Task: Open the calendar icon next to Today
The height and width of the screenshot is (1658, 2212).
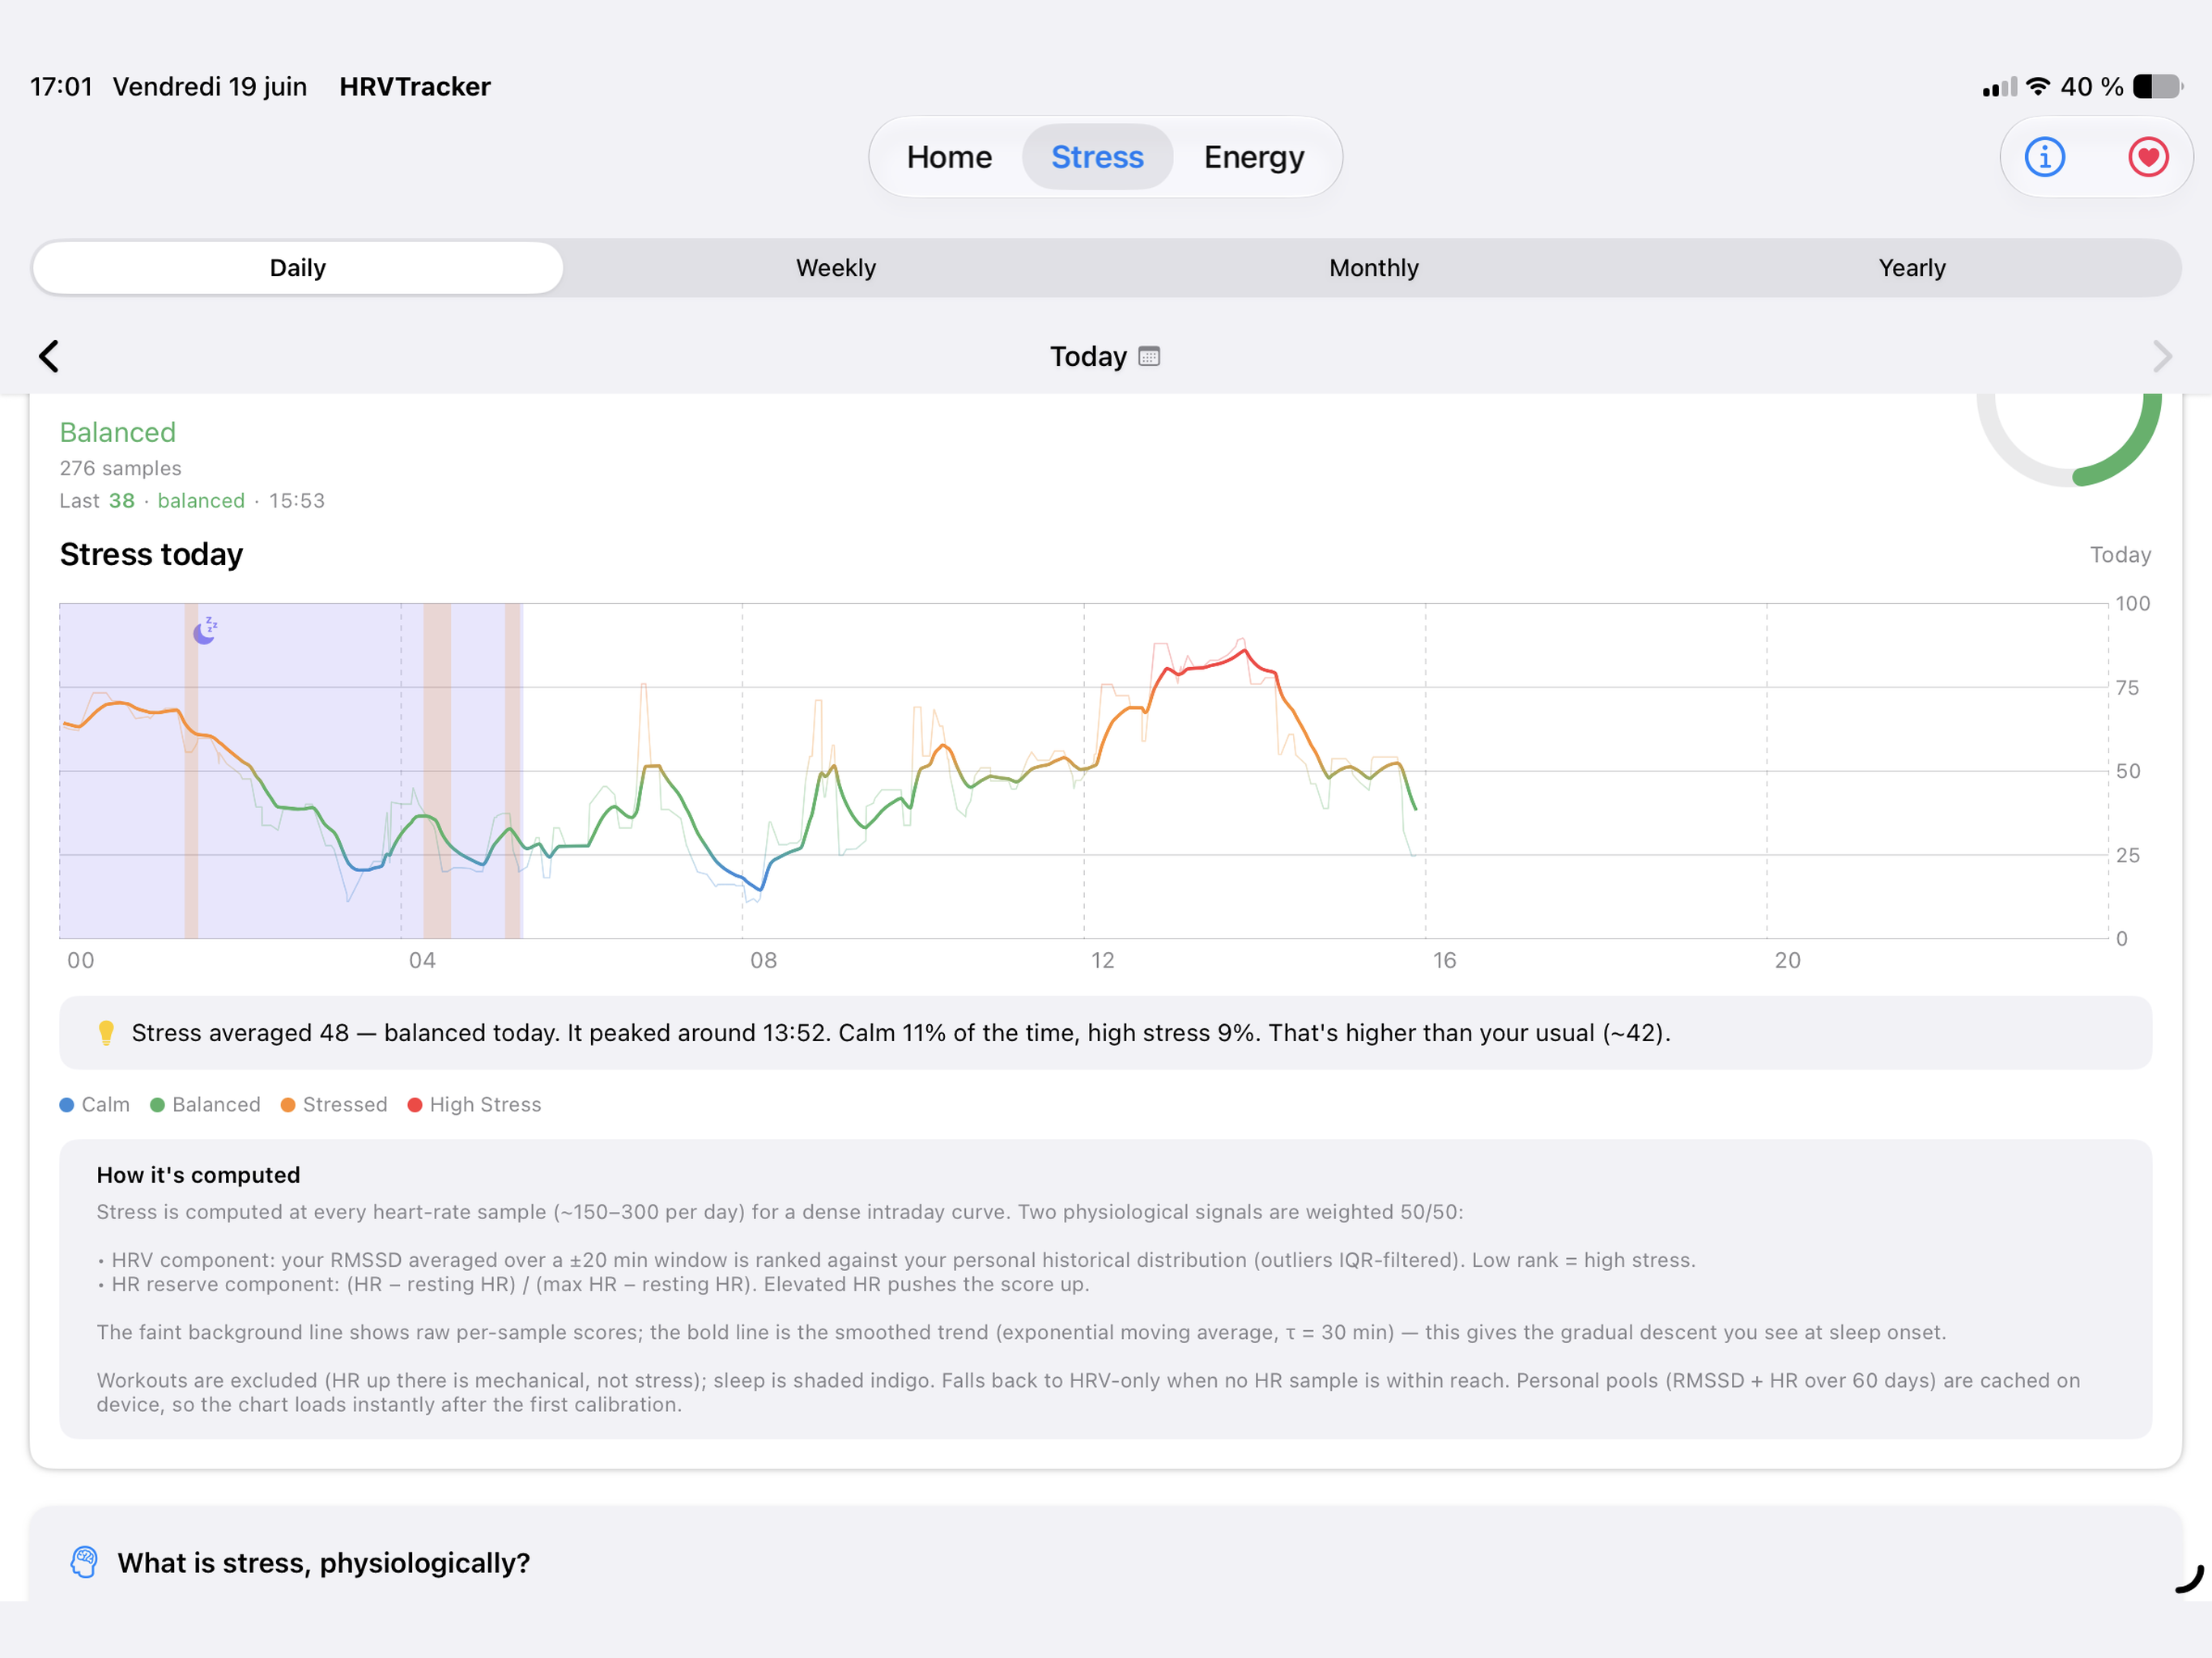Action: [x=1149, y=356]
